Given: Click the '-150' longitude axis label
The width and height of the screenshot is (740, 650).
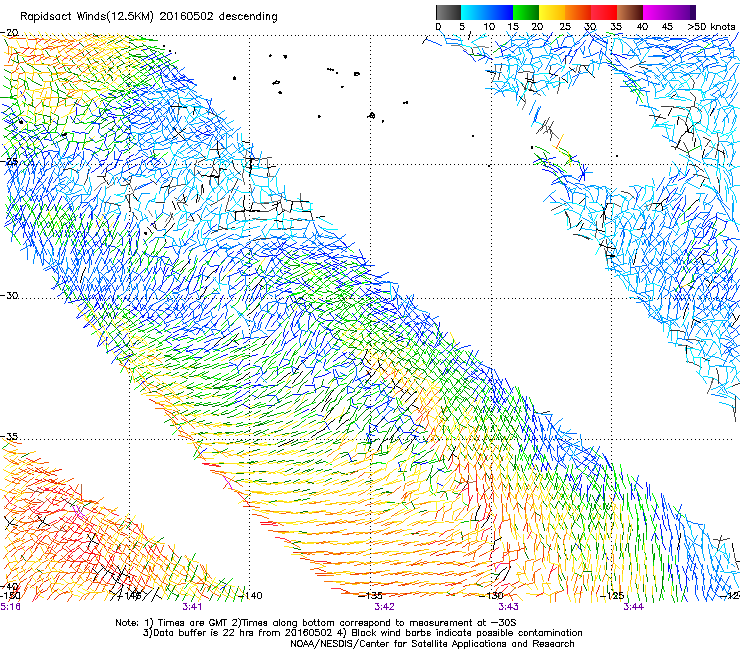Looking at the screenshot, I should point(10,596).
